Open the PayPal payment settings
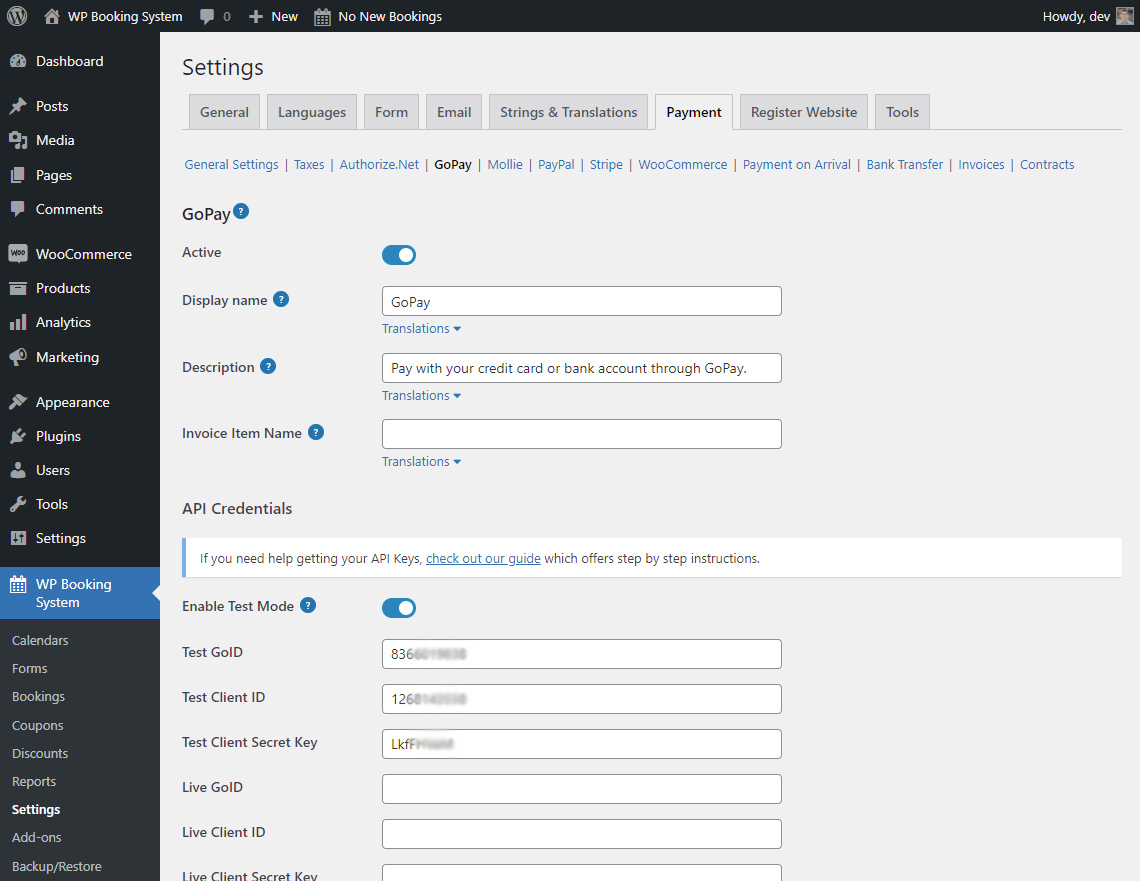1140x881 pixels. click(x=556, y=164)
